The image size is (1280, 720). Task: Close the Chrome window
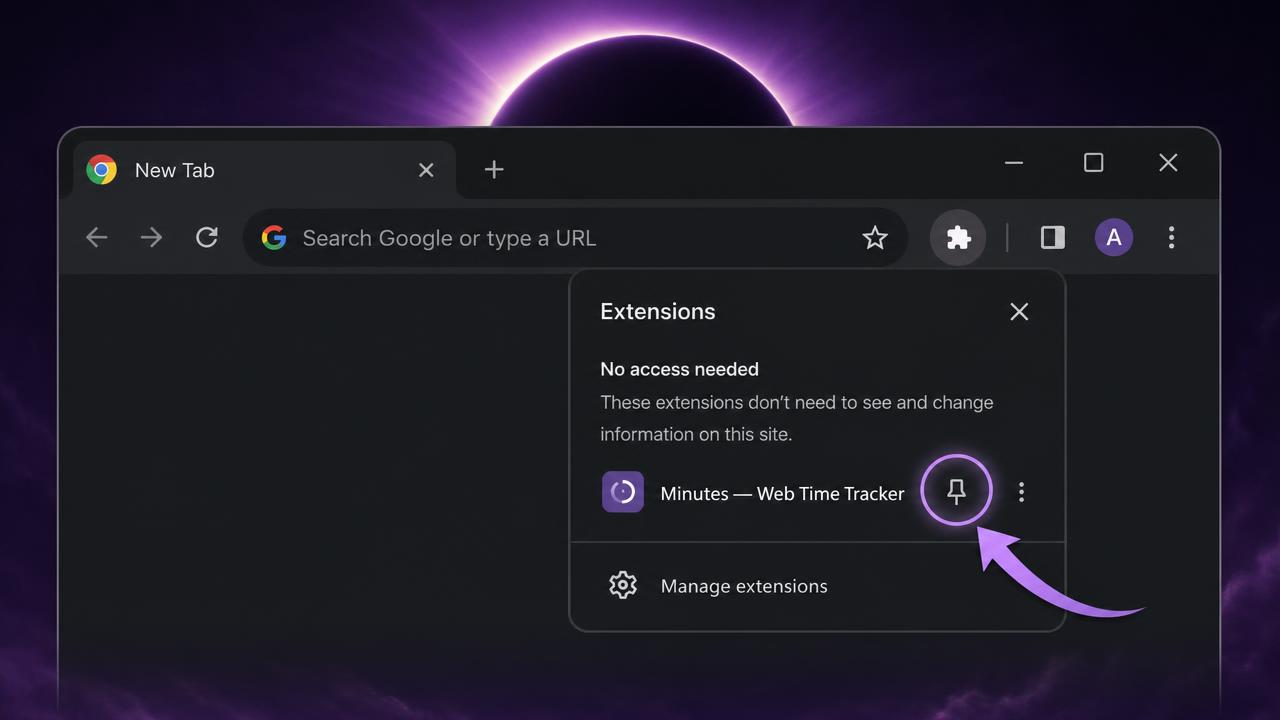1168,163
